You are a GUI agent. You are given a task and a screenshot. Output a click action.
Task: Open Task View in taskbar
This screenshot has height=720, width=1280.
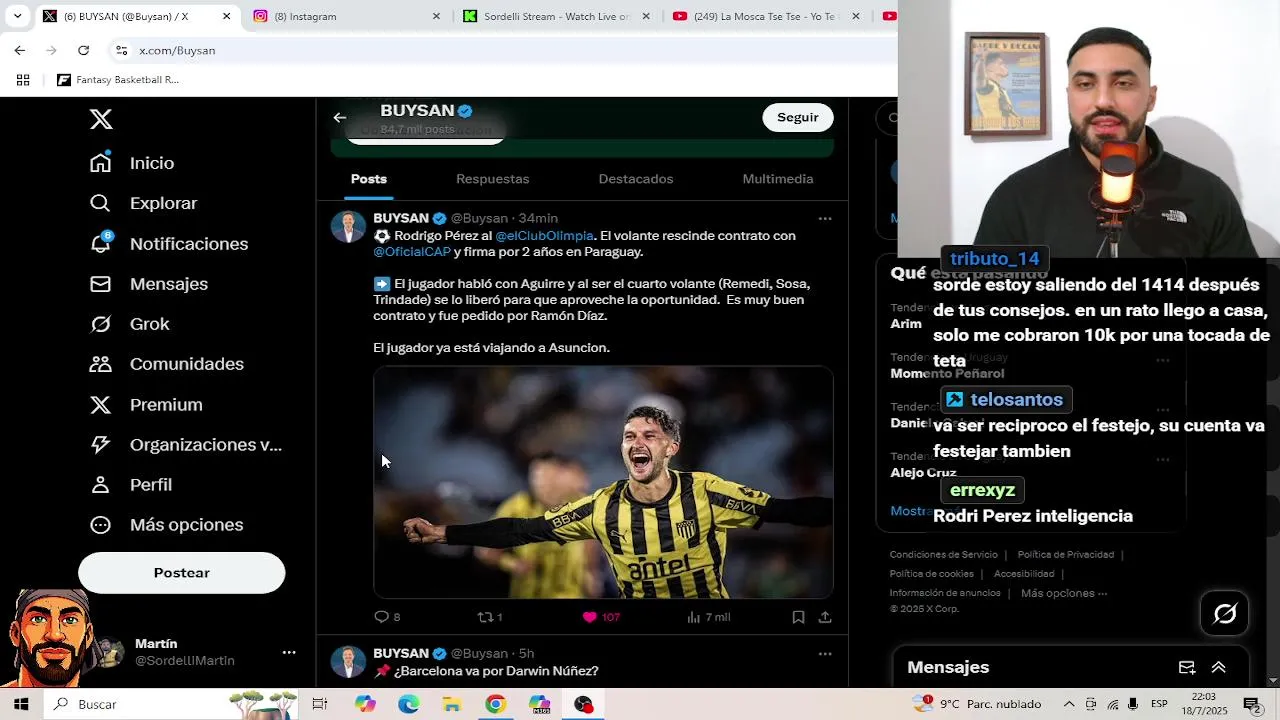pyautogui.click(x=320, y=704)
